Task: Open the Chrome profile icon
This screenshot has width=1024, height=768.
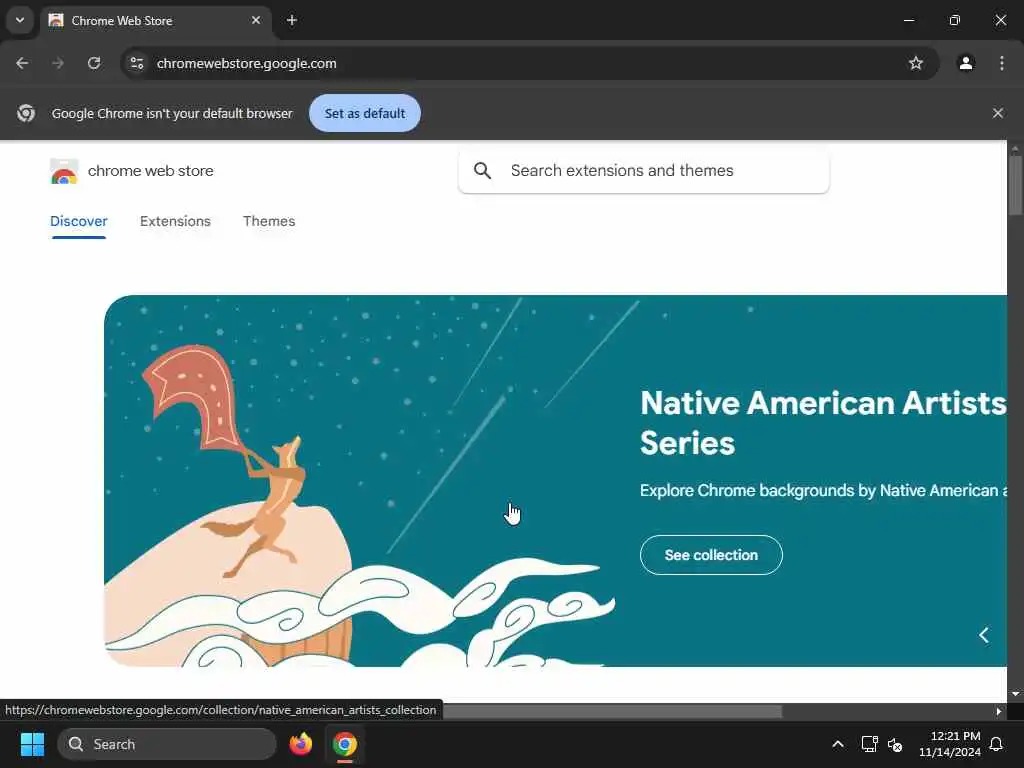Action: pyautogui.click(x=966, y=63)
